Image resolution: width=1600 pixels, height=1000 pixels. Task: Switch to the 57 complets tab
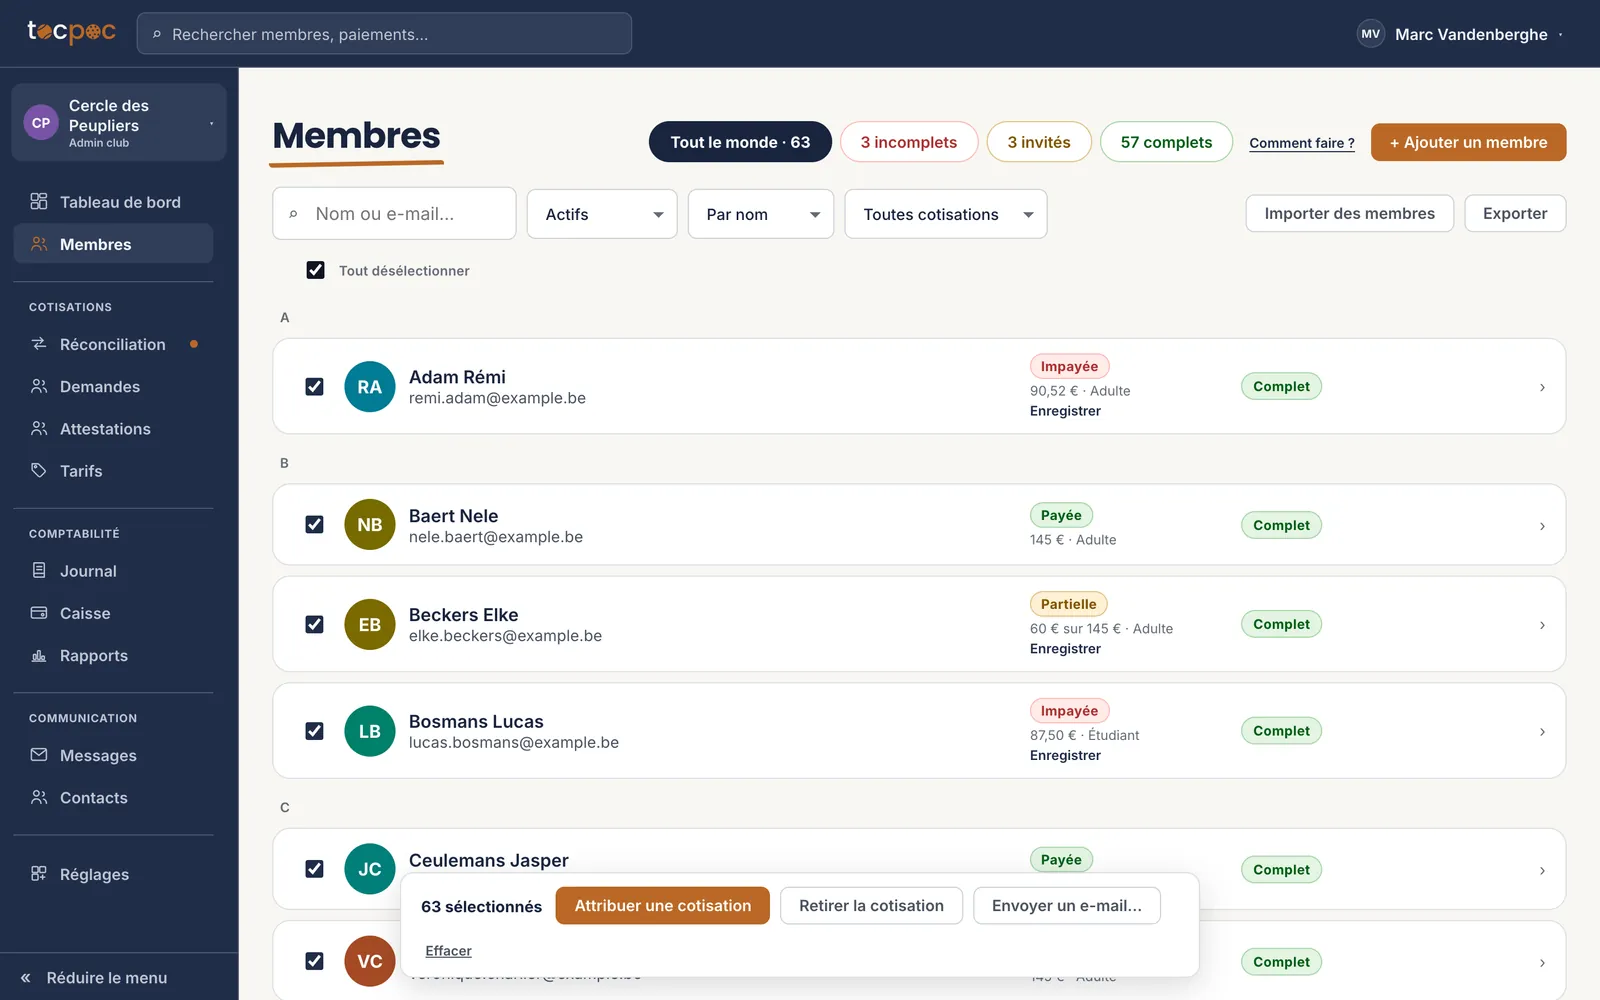click(1166, 142)
